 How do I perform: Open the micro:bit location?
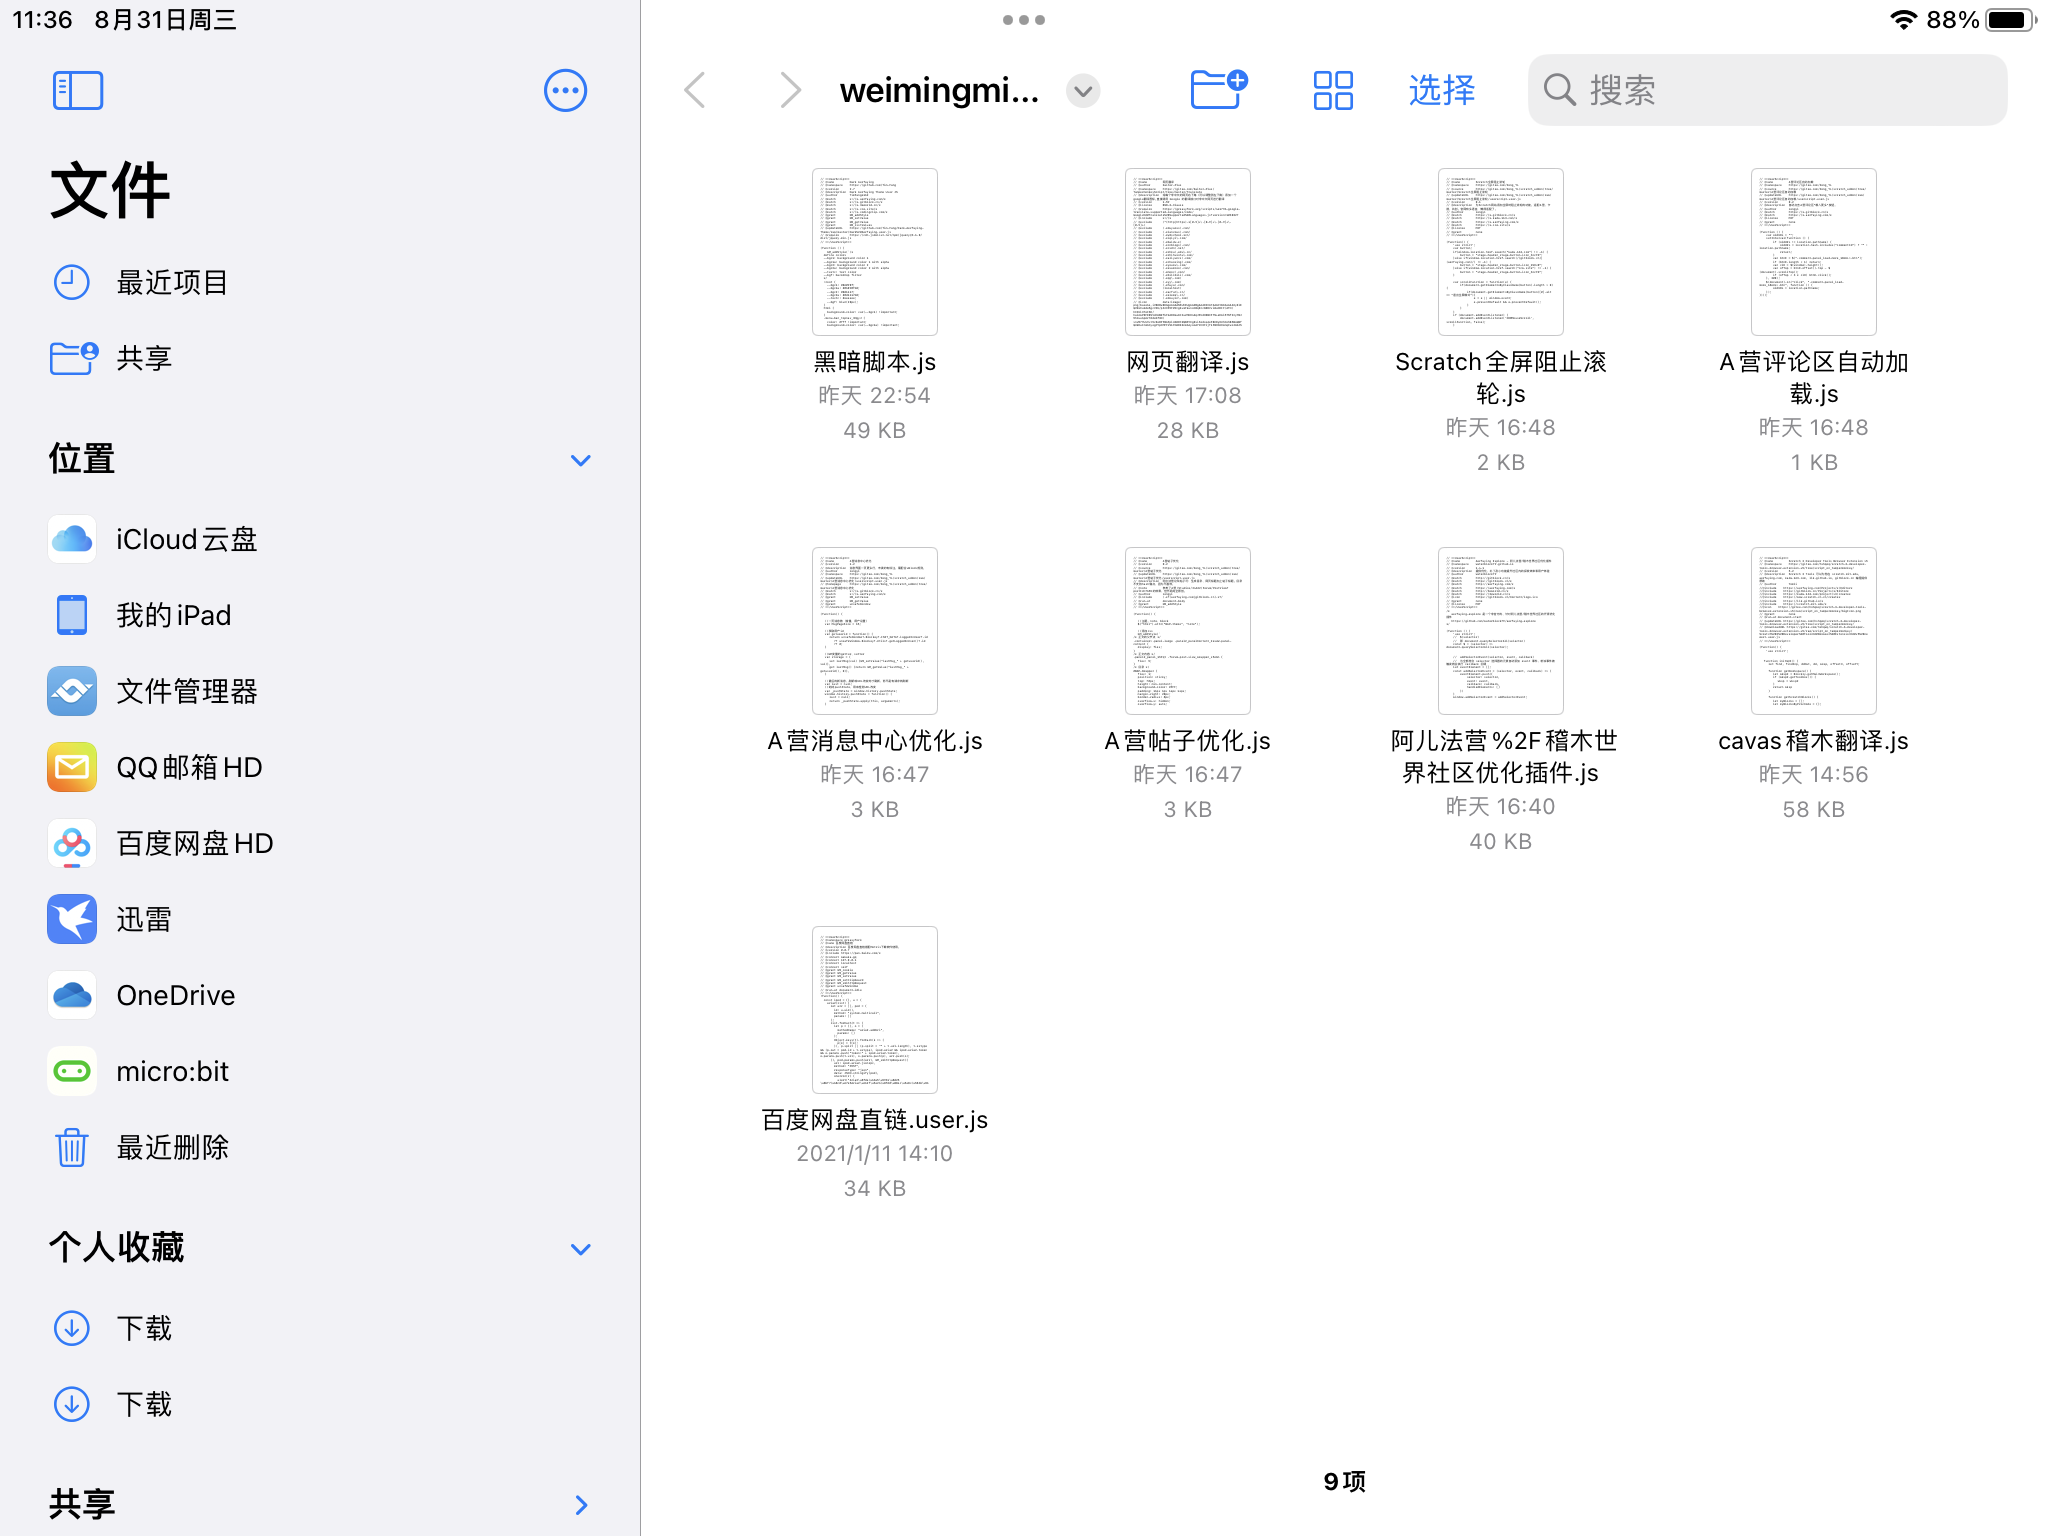click(320, 1071)
